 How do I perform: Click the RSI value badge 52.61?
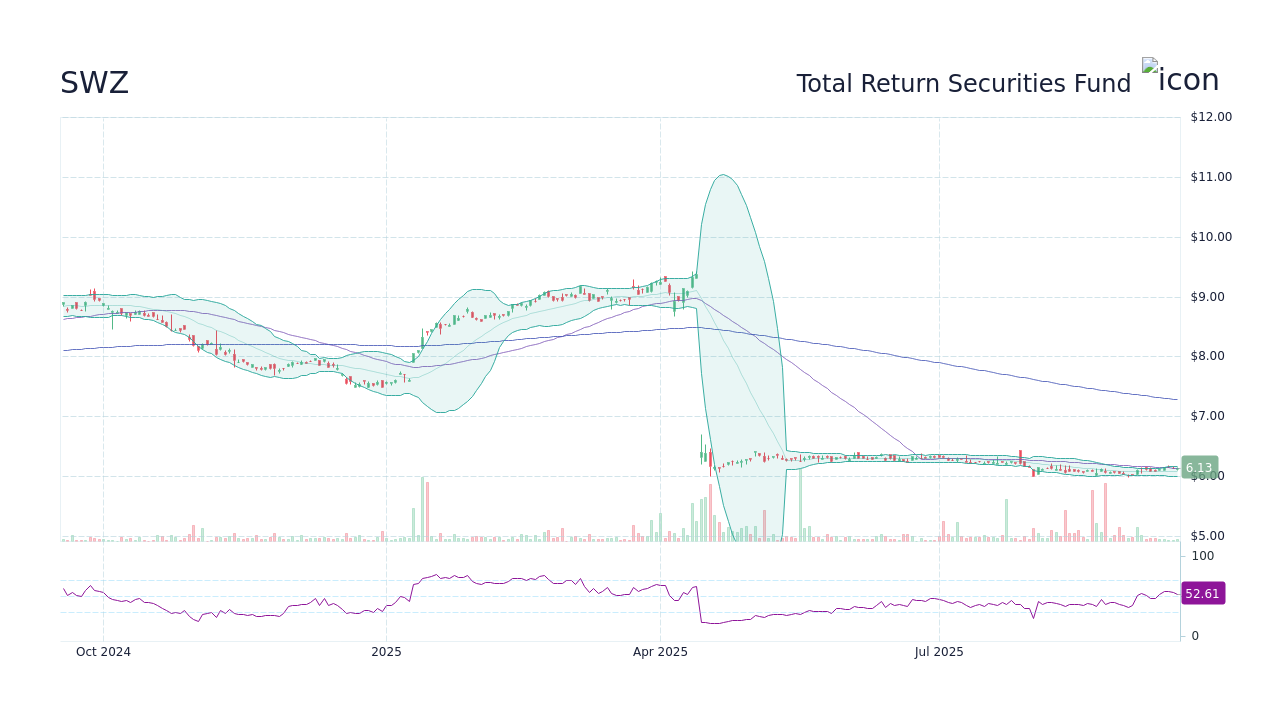coord(1202,593)
